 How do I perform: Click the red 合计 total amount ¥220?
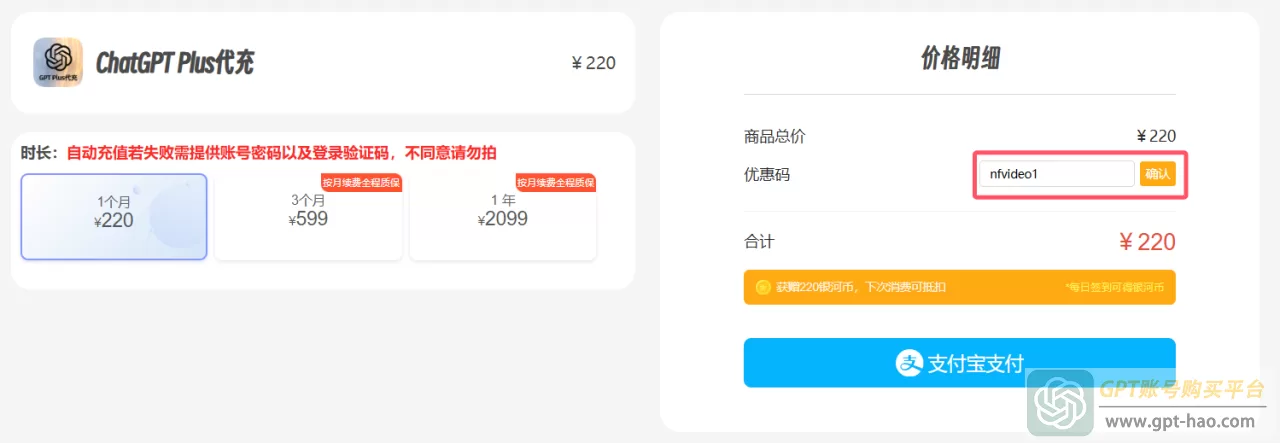pos(1147,242)
